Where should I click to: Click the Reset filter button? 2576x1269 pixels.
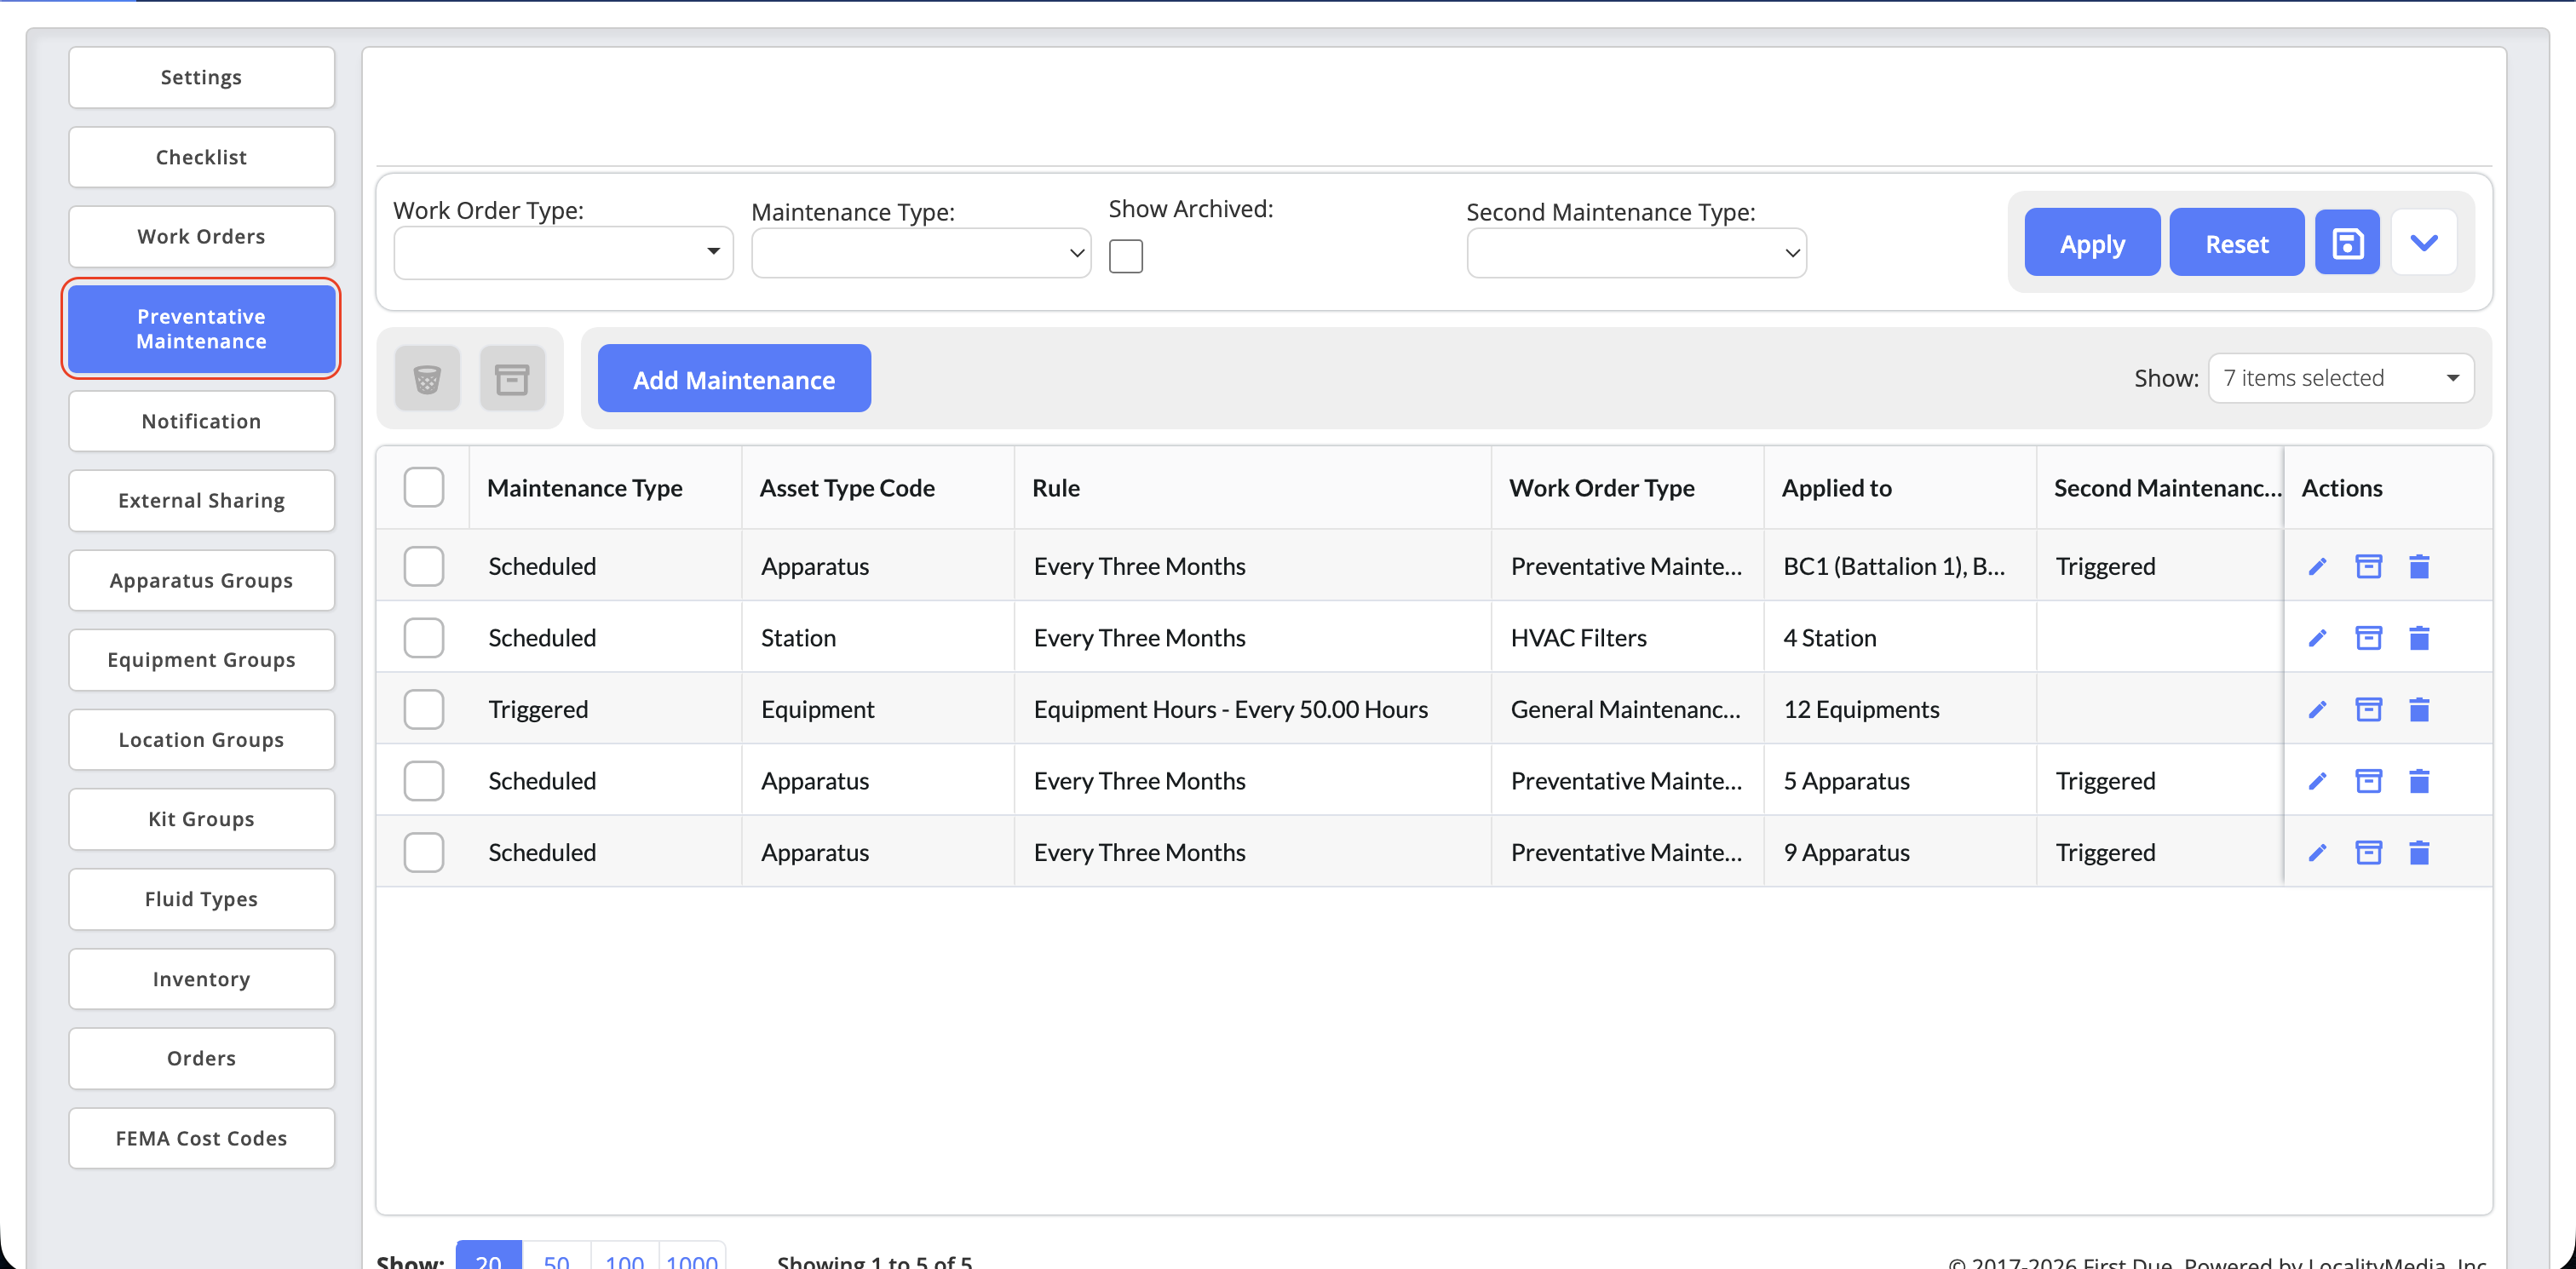(x=2236, y=243)
